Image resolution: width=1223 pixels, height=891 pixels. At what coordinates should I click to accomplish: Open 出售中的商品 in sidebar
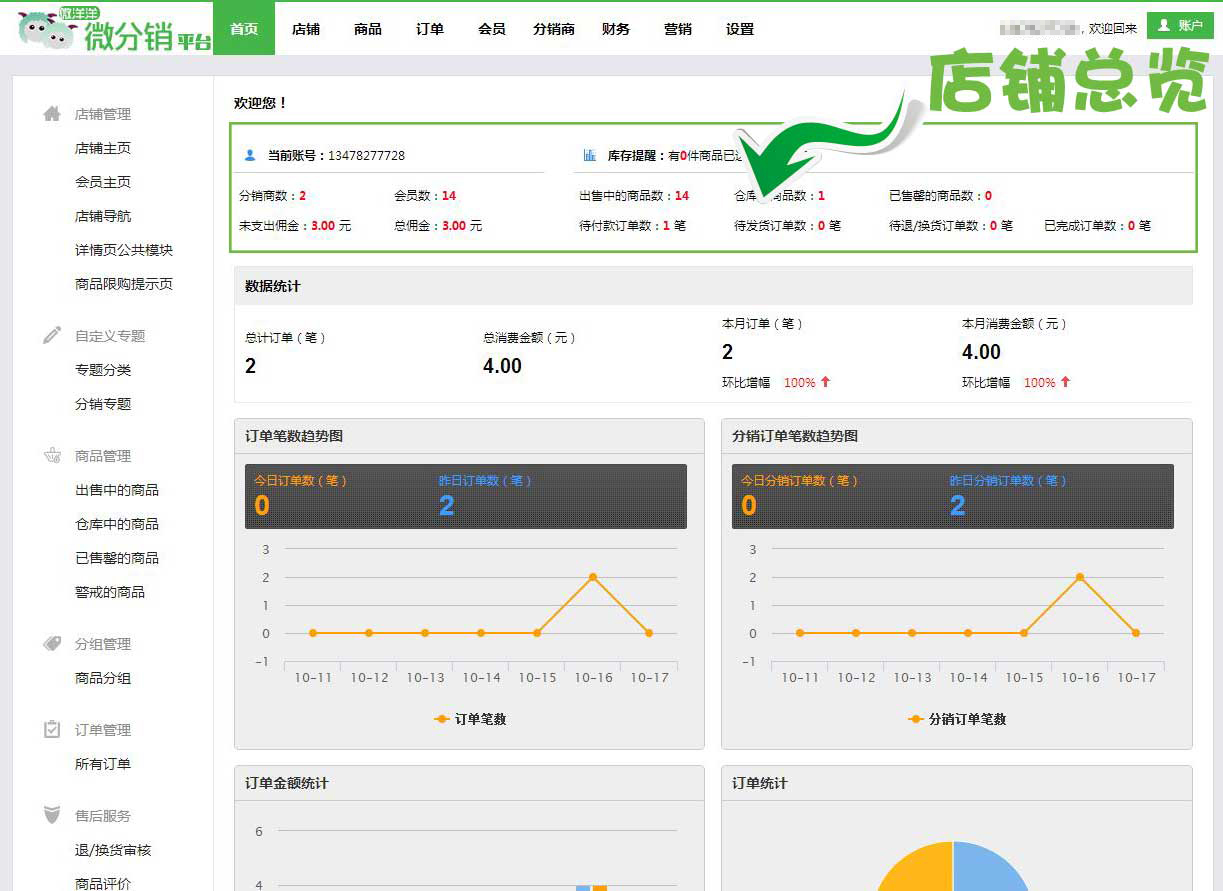[117, 490]
